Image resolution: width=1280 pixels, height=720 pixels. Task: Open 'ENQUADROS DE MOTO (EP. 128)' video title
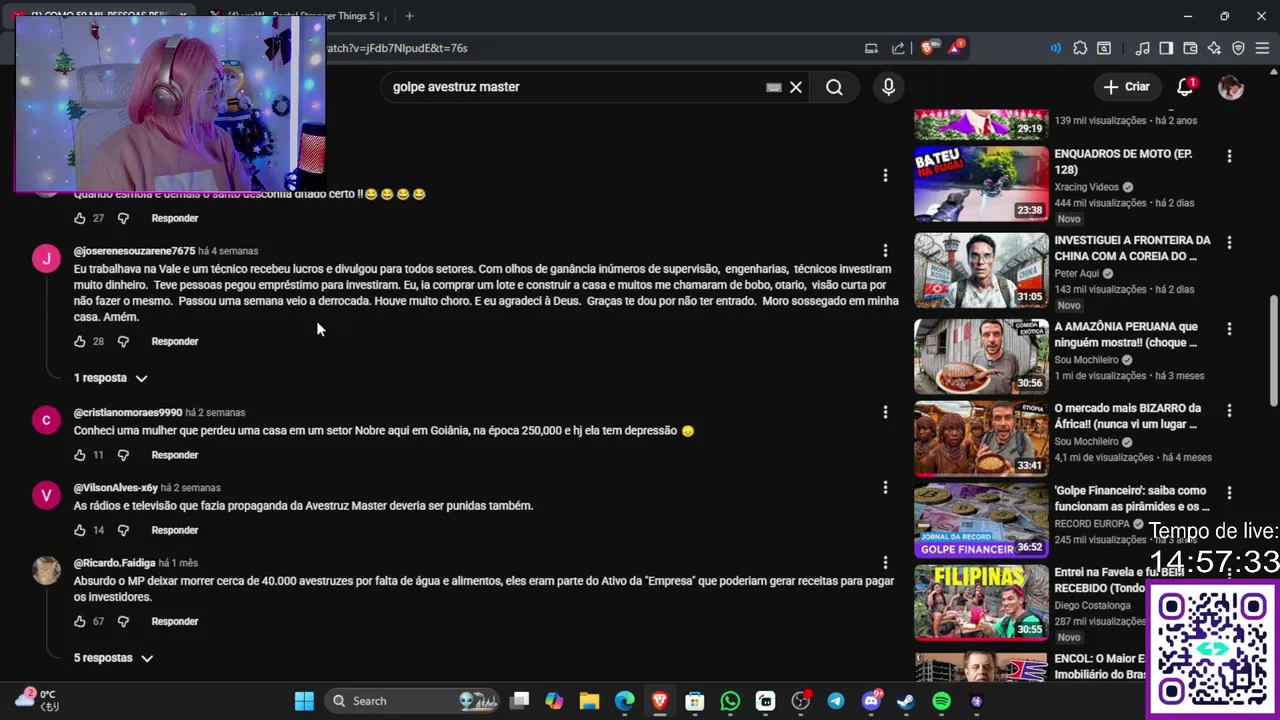pyautogui.click(x=1123, y=162)
